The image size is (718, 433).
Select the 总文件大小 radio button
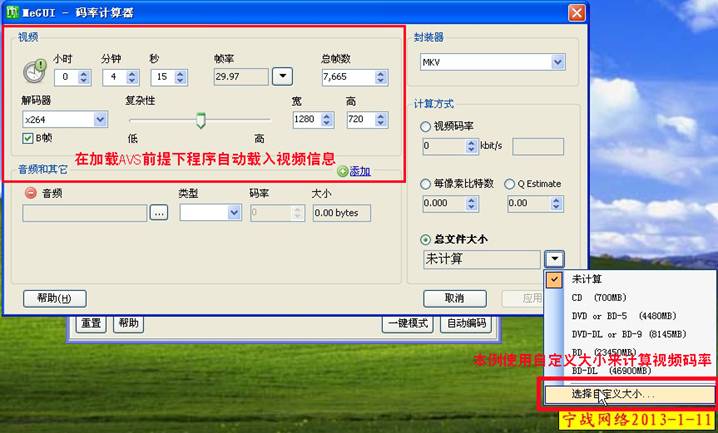(425, 239)
